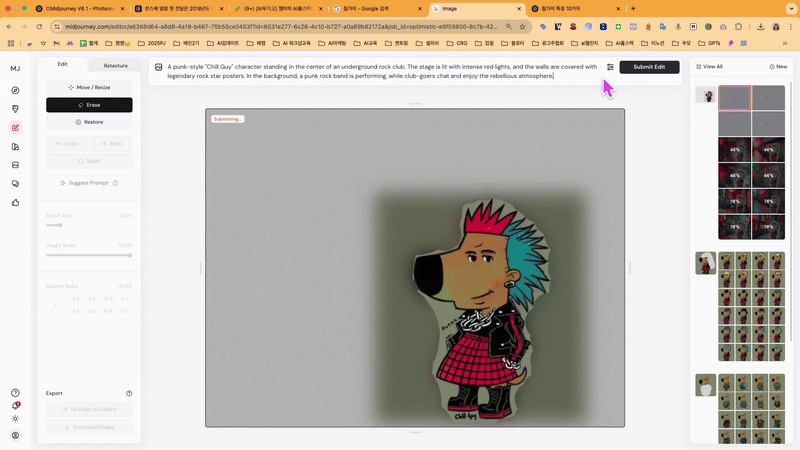The width and height of the screenshot is (800, 450).
Task: Click New in the history panel
Action: pyautogui.click(x=779, y=66)
